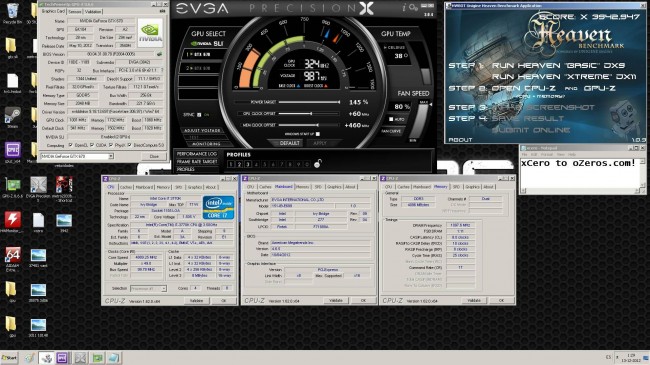Open the FAN CURVE button
Image resolution: width=650 pixels, height=365 pixels.
tap(391, 131)
